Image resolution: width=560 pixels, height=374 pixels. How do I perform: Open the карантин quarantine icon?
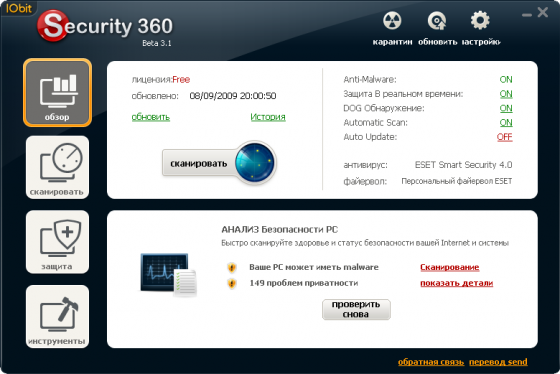tap(392, 21)
